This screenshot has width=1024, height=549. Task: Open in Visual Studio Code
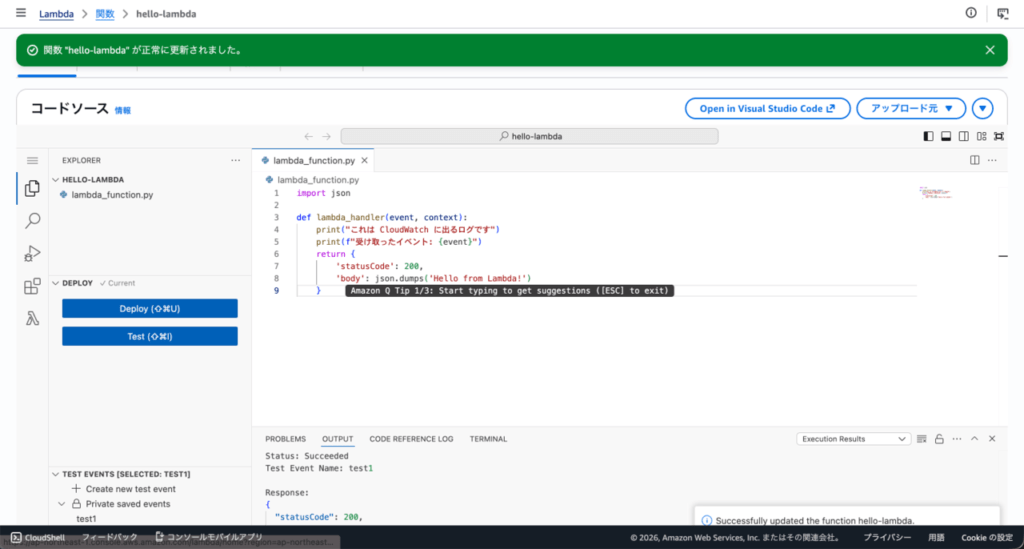point(767,108)
